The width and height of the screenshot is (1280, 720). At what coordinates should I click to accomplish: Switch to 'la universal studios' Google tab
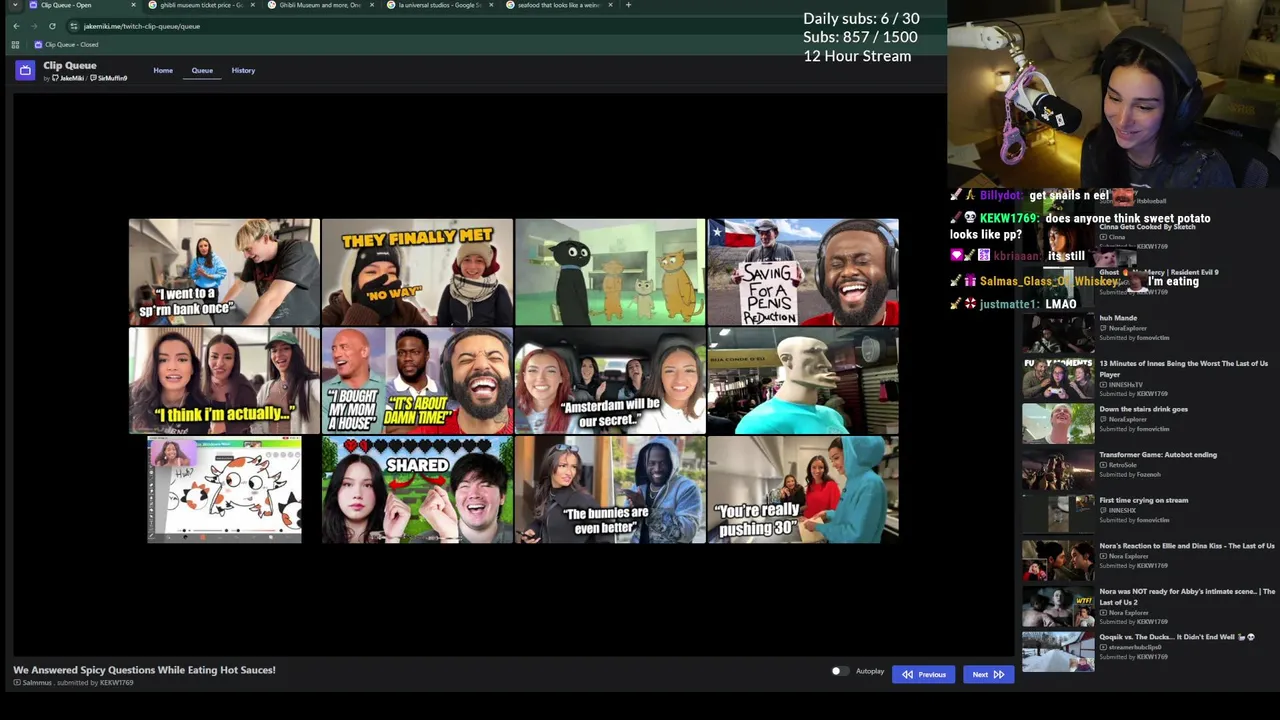pos(439,5)
